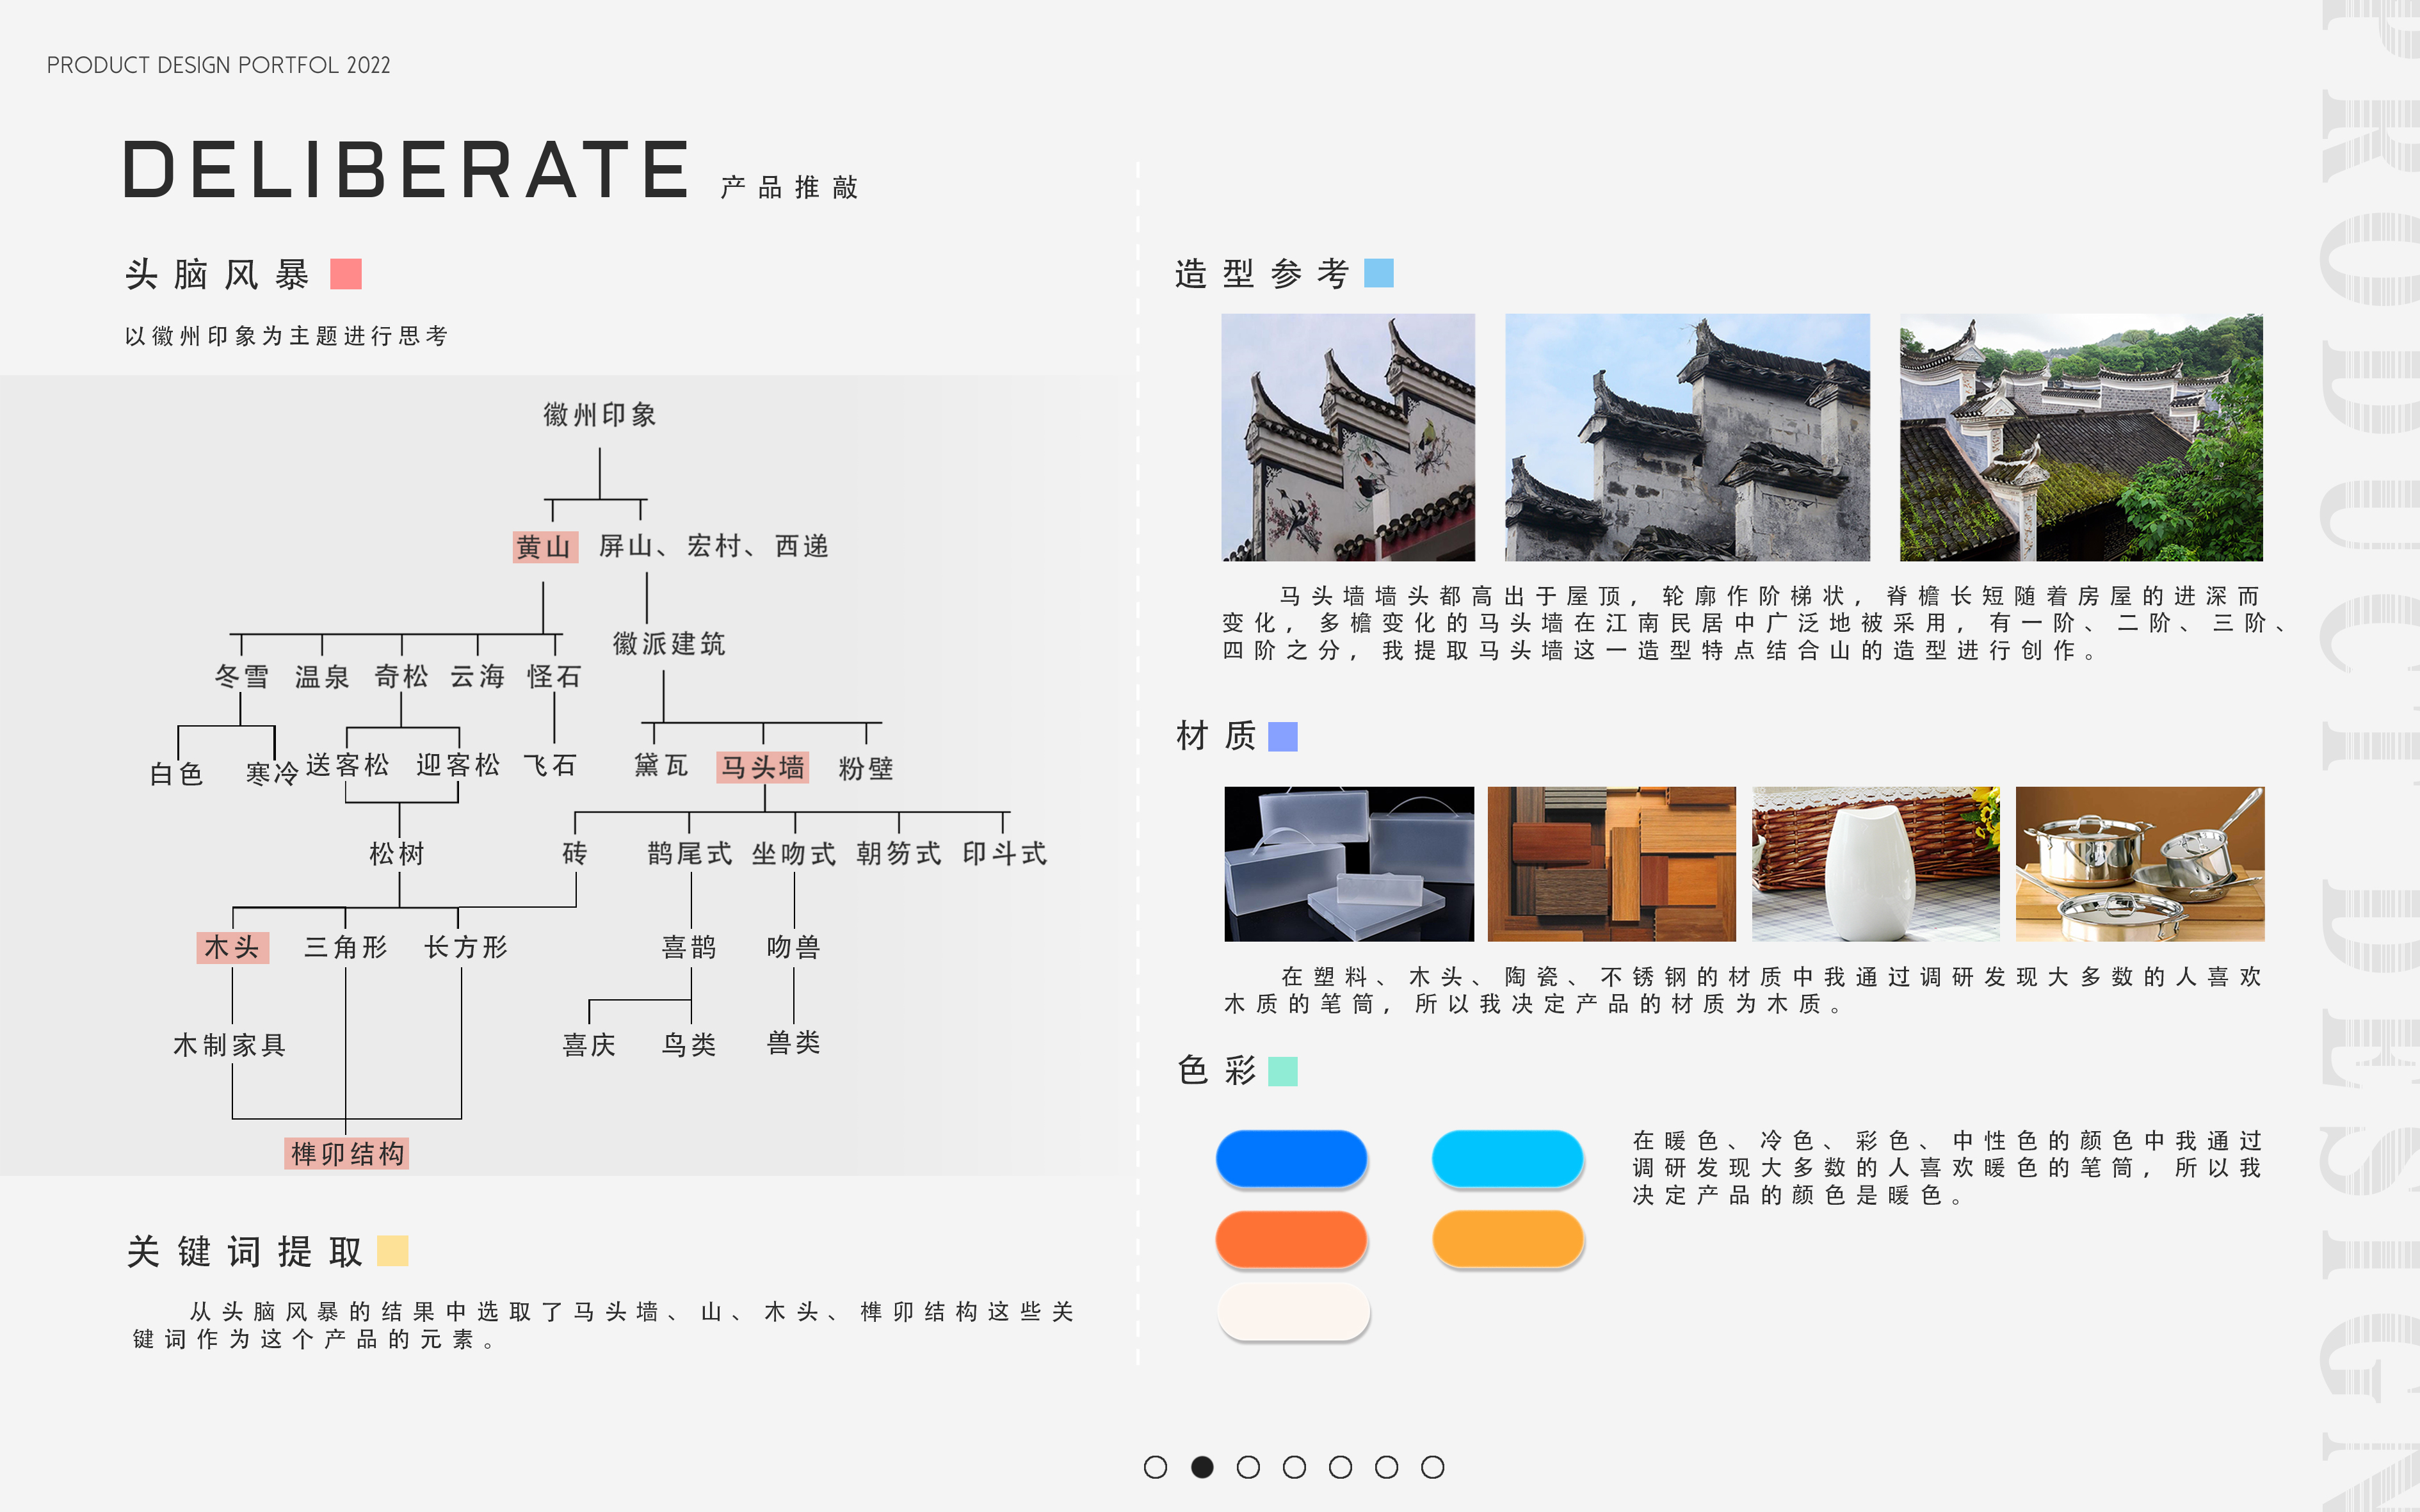The image size is (2420, 1512).
Task: Open the stainless steel pots photo
Action: (2140, 864)
